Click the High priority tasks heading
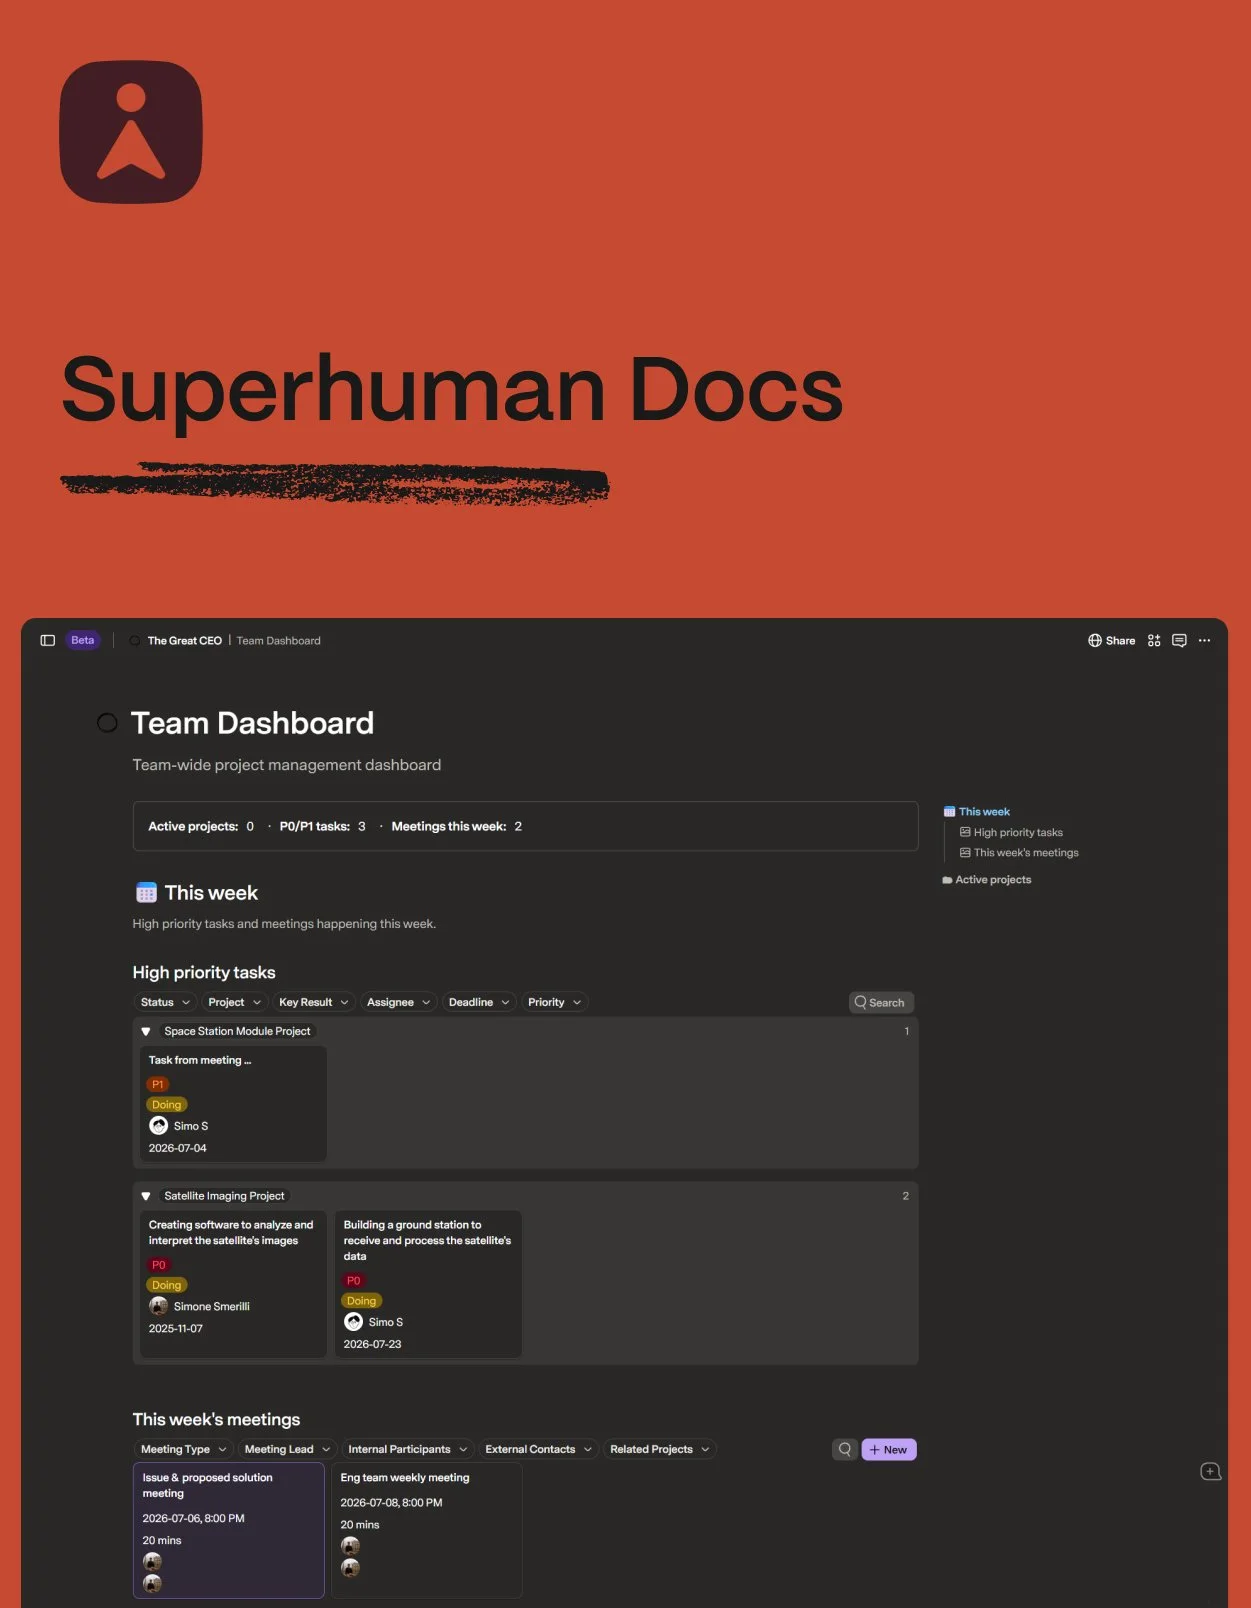Screen dimensions: 1251x1608 click(204, 972)
